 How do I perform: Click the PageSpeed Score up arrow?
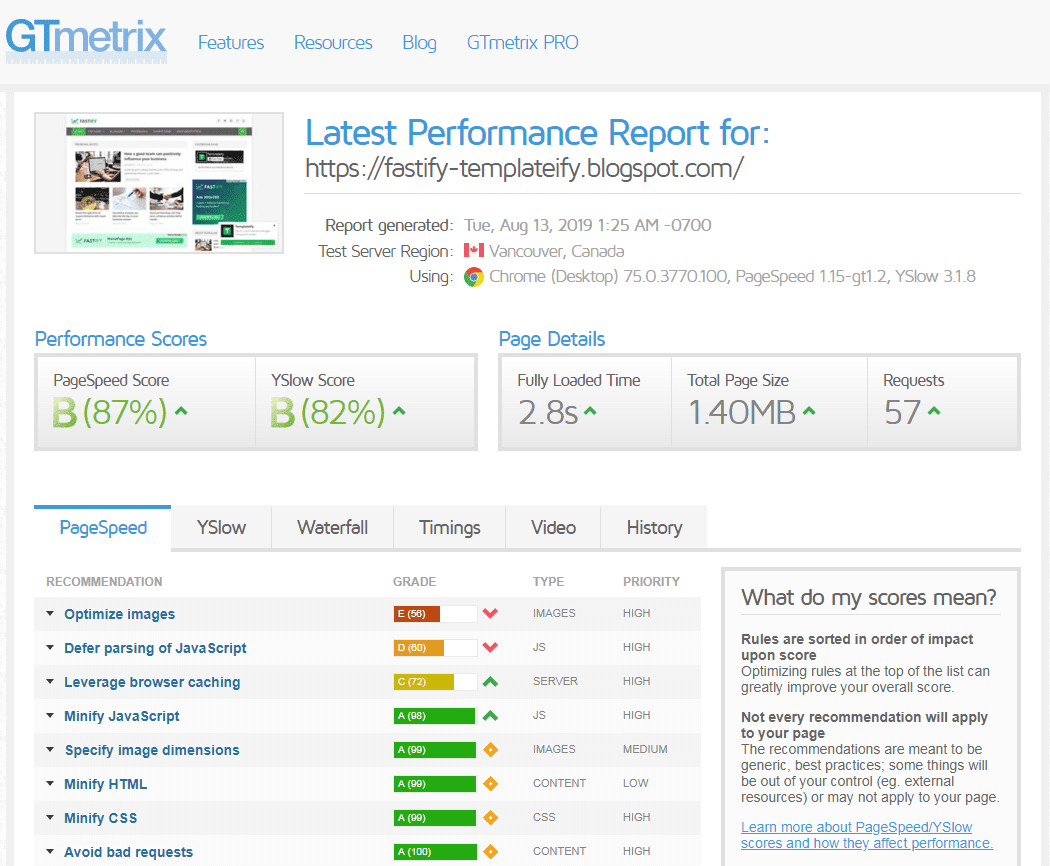click(181, 411)
